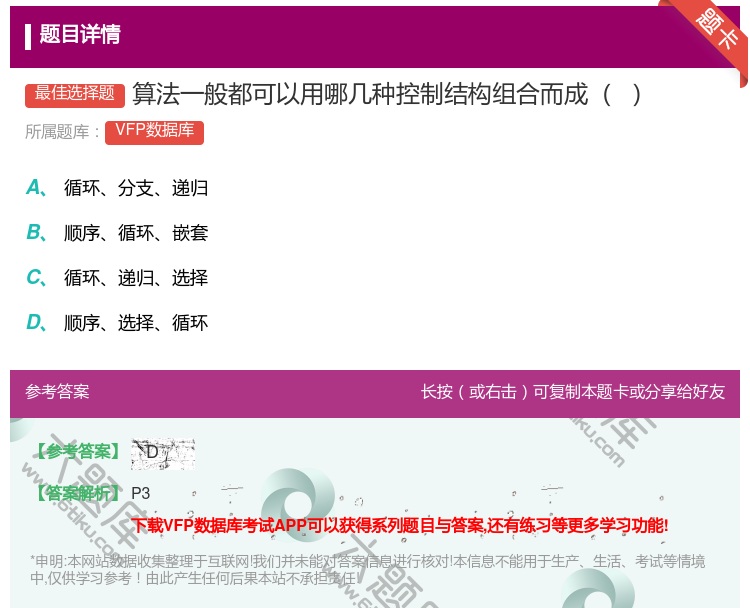Click the 题目详情 header title
This screenshot has width=750, height=608.
point(80,34)
